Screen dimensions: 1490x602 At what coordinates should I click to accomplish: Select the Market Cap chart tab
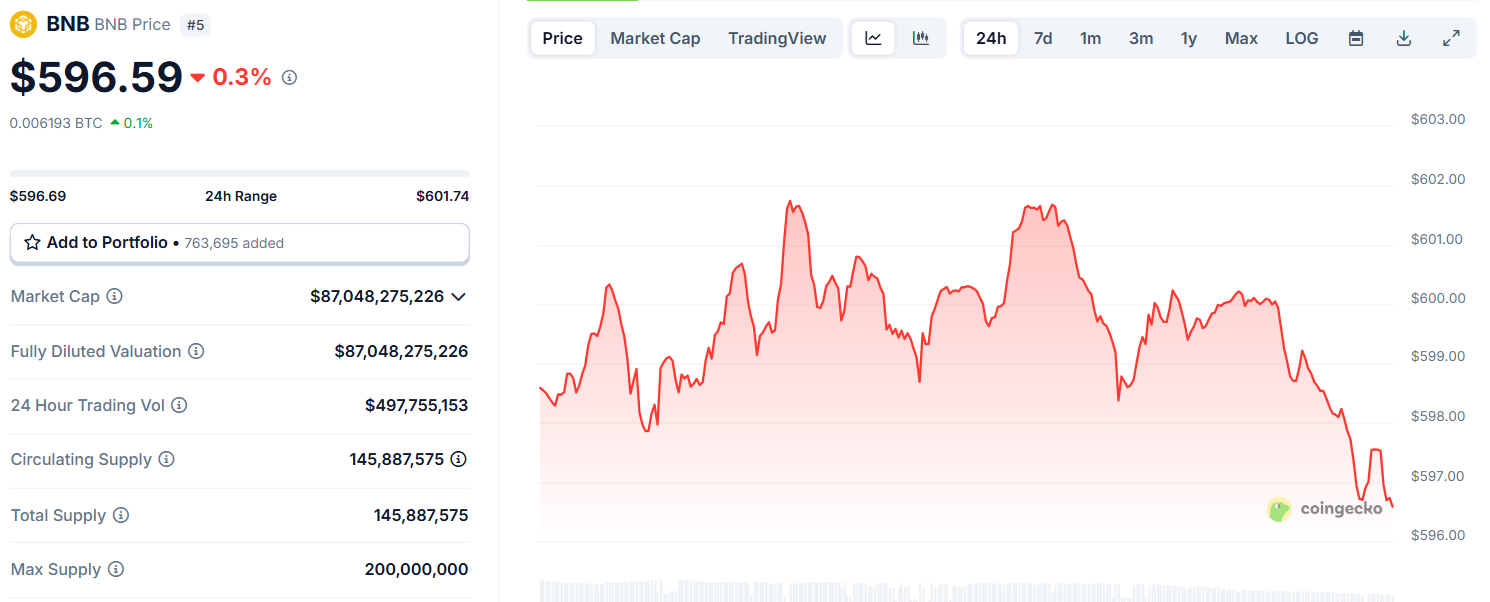click(x=655, y=38)
